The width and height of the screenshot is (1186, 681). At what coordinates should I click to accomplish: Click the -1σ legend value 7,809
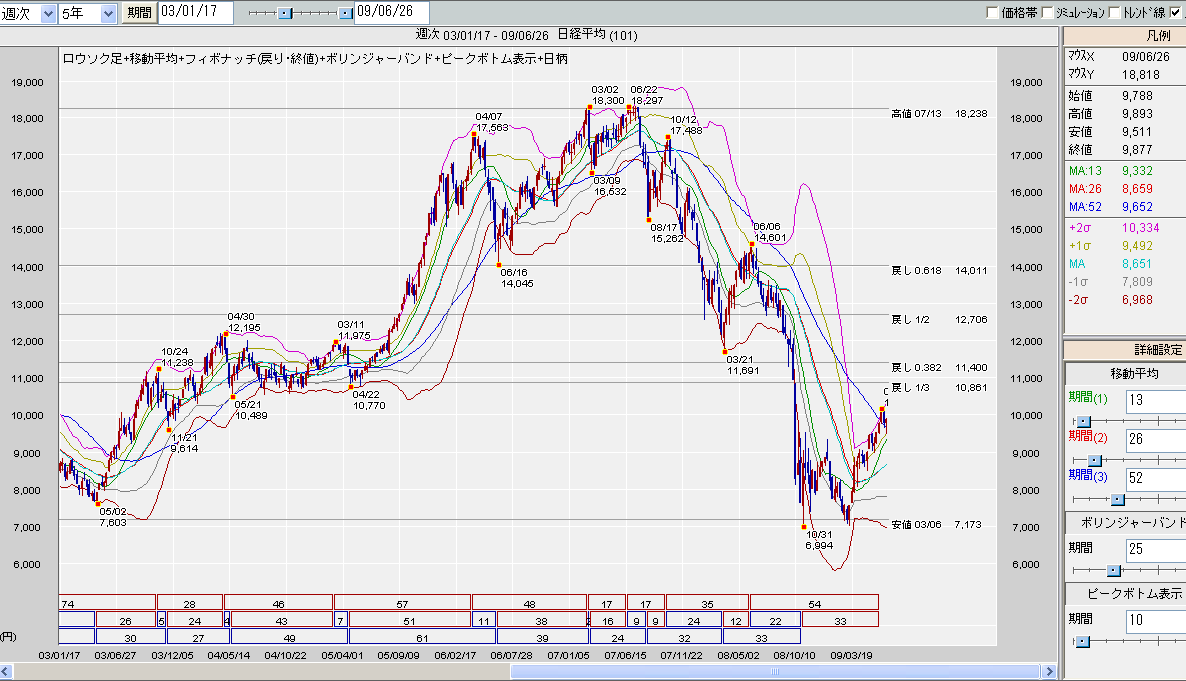coord(1138,282)
